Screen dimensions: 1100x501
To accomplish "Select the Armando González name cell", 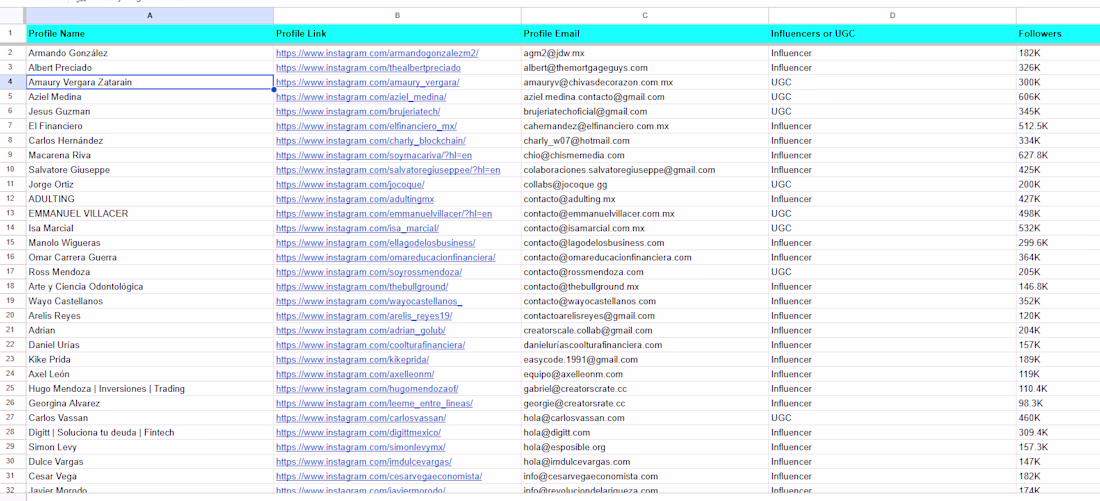I will [149, 53].
